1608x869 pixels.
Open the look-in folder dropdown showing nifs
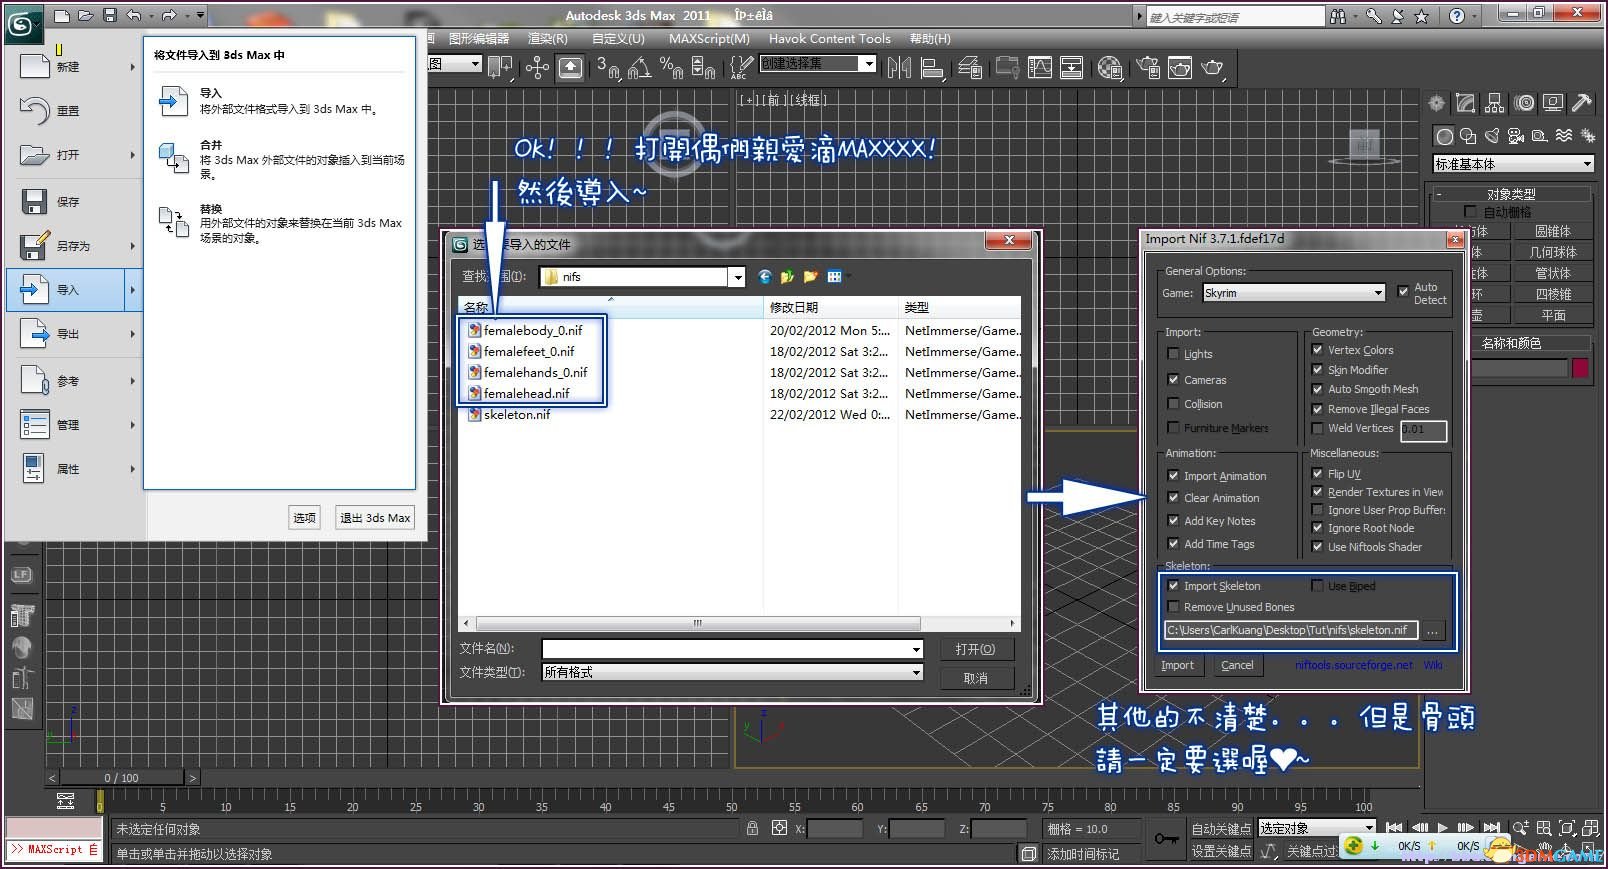pyautogui.click(x=642, y=277)
